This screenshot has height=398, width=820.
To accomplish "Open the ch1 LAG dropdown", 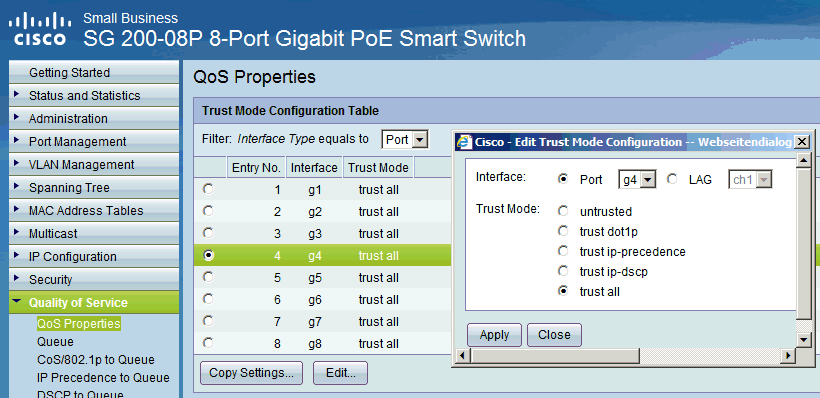I will (750, 180).
